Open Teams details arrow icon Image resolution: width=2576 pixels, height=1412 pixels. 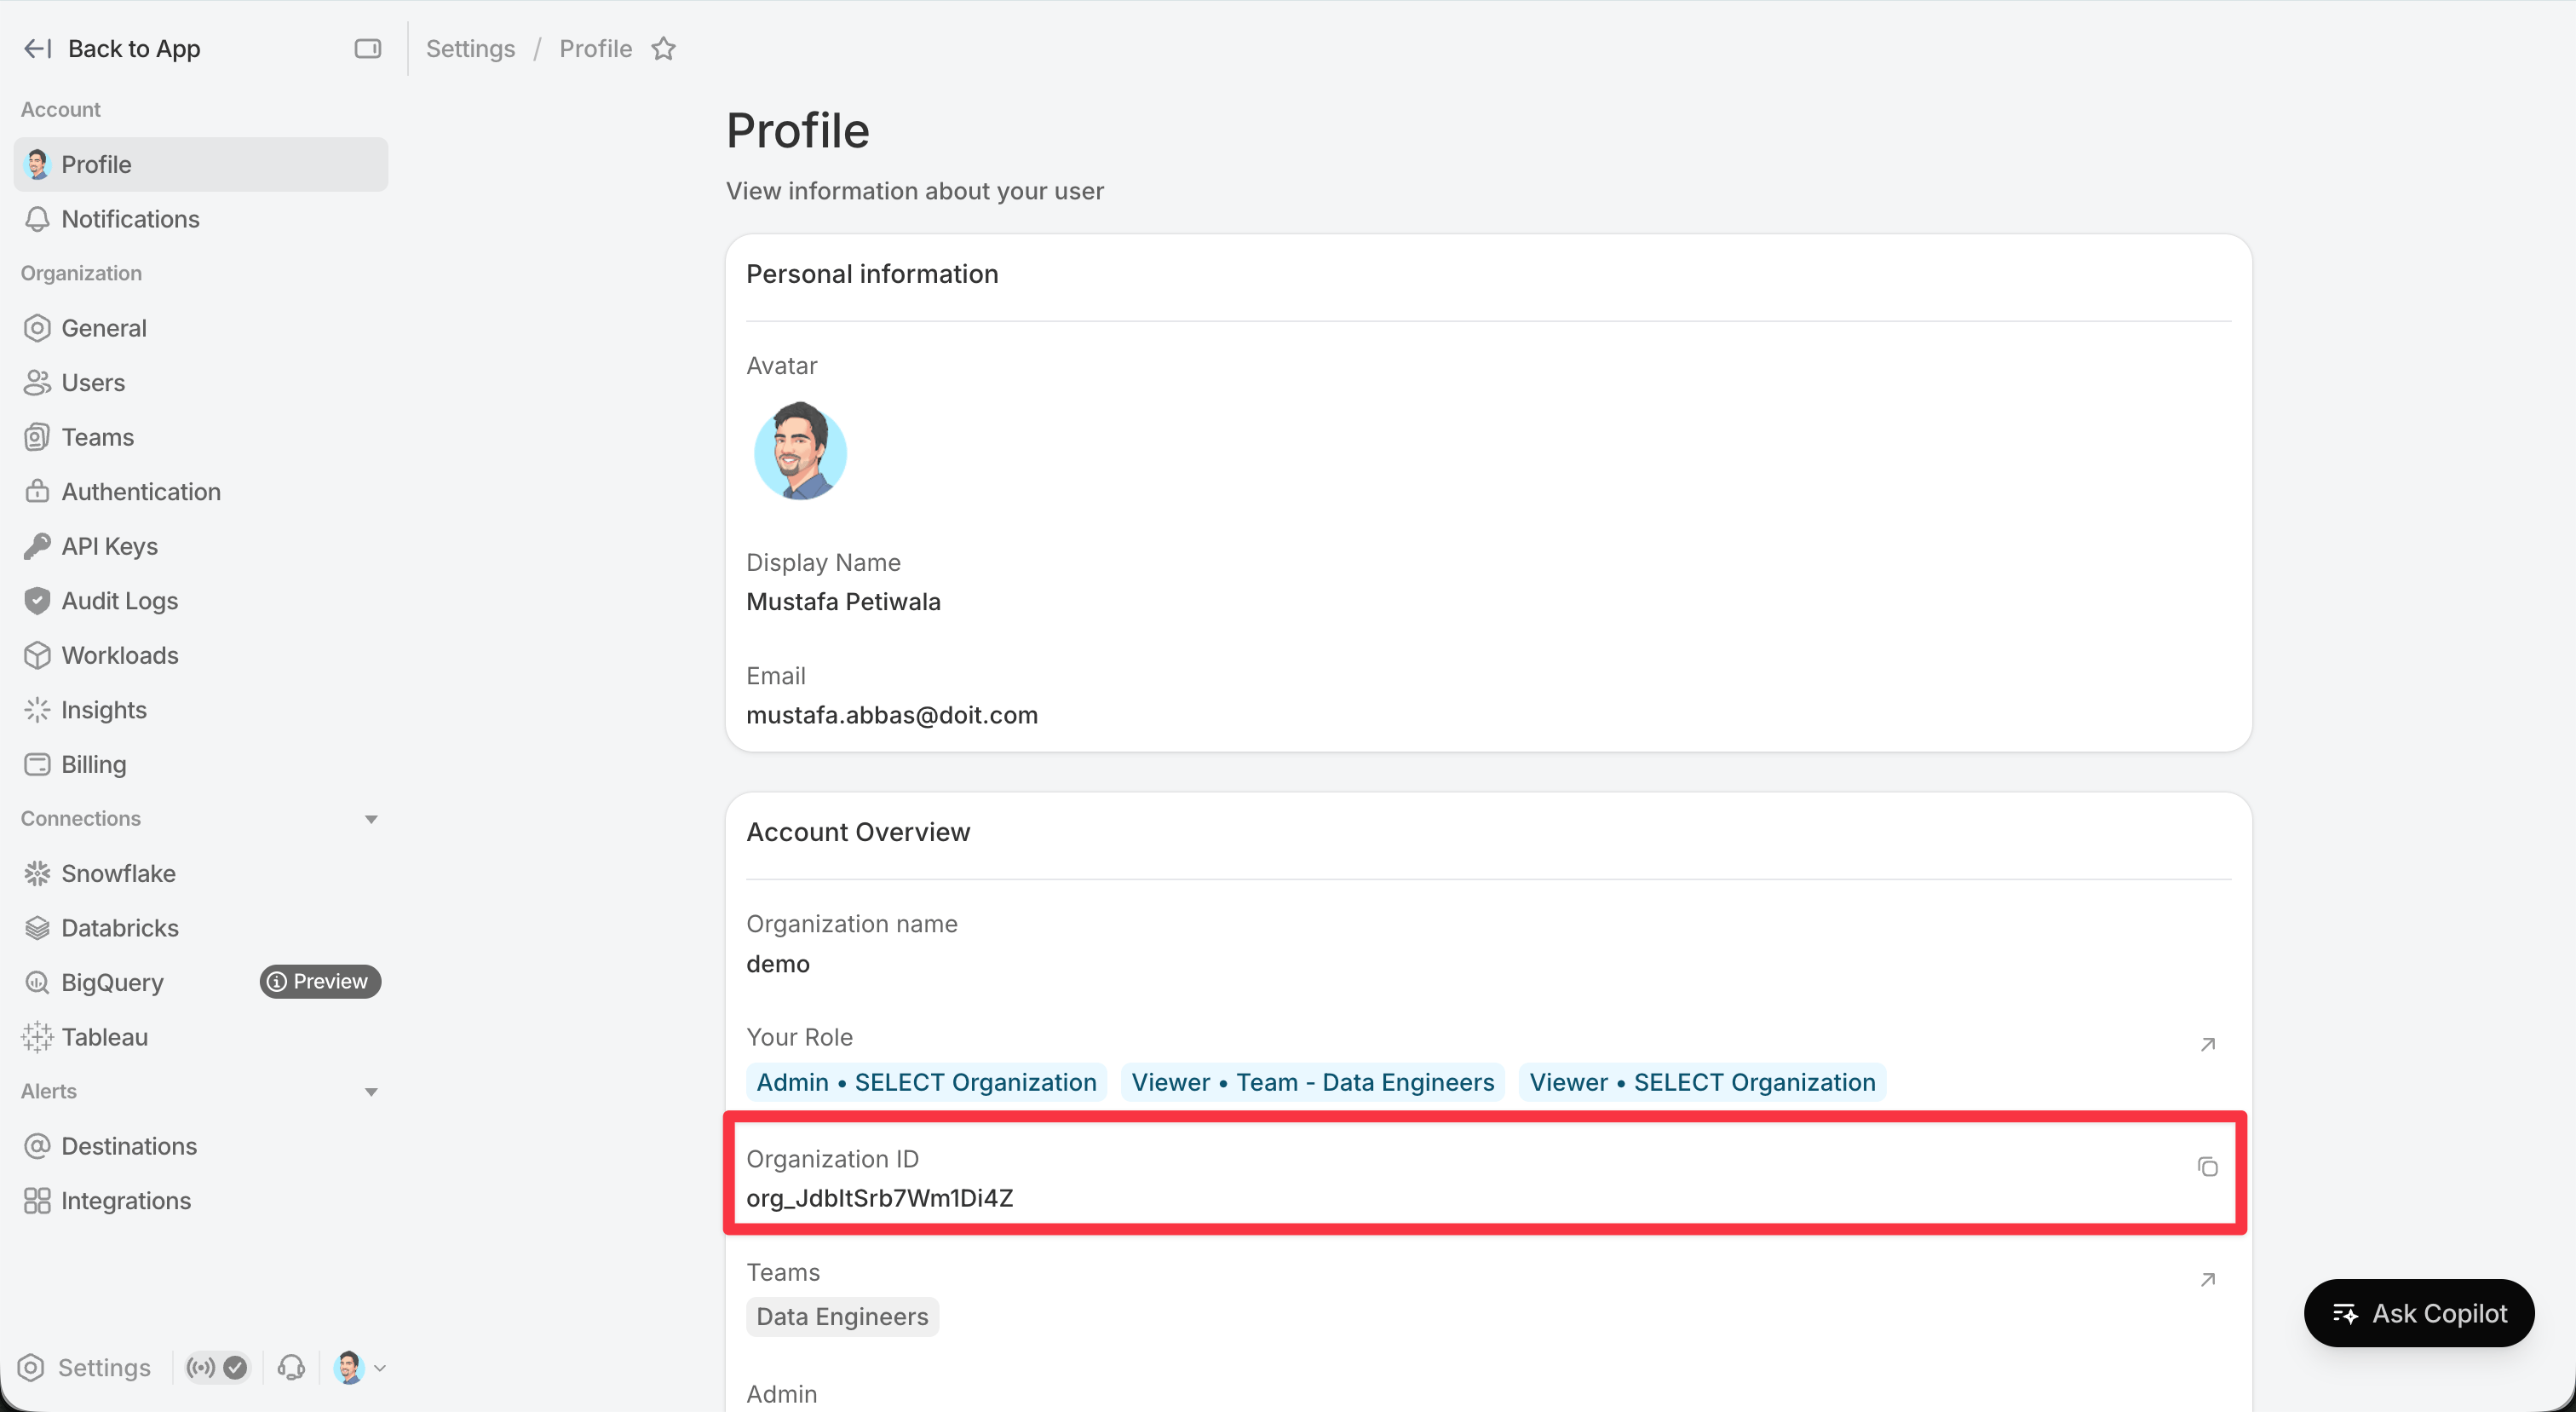pos(2208,1279)
